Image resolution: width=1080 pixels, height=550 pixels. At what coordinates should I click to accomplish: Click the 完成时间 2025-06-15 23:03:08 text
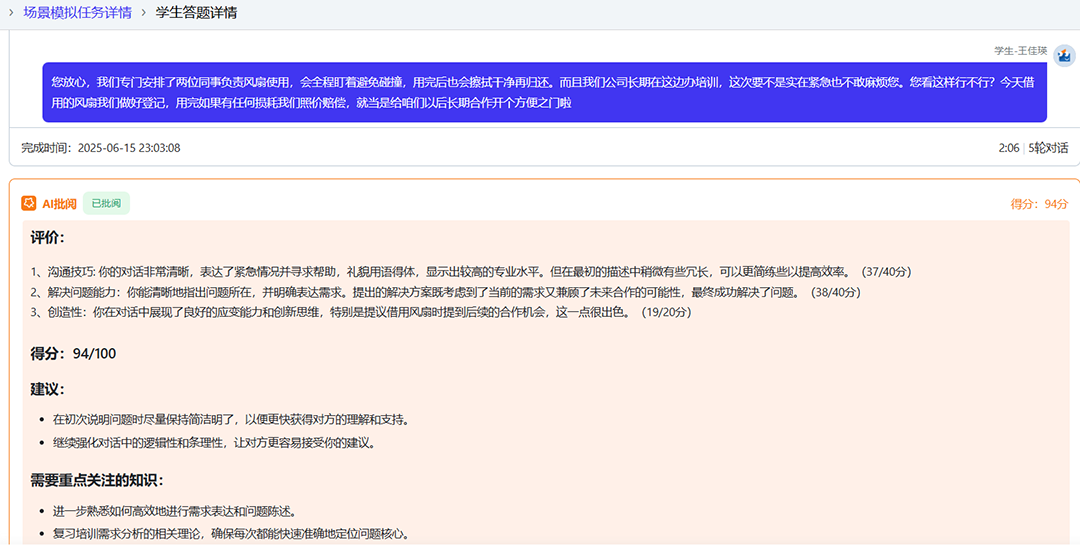[x=101, y=147]
